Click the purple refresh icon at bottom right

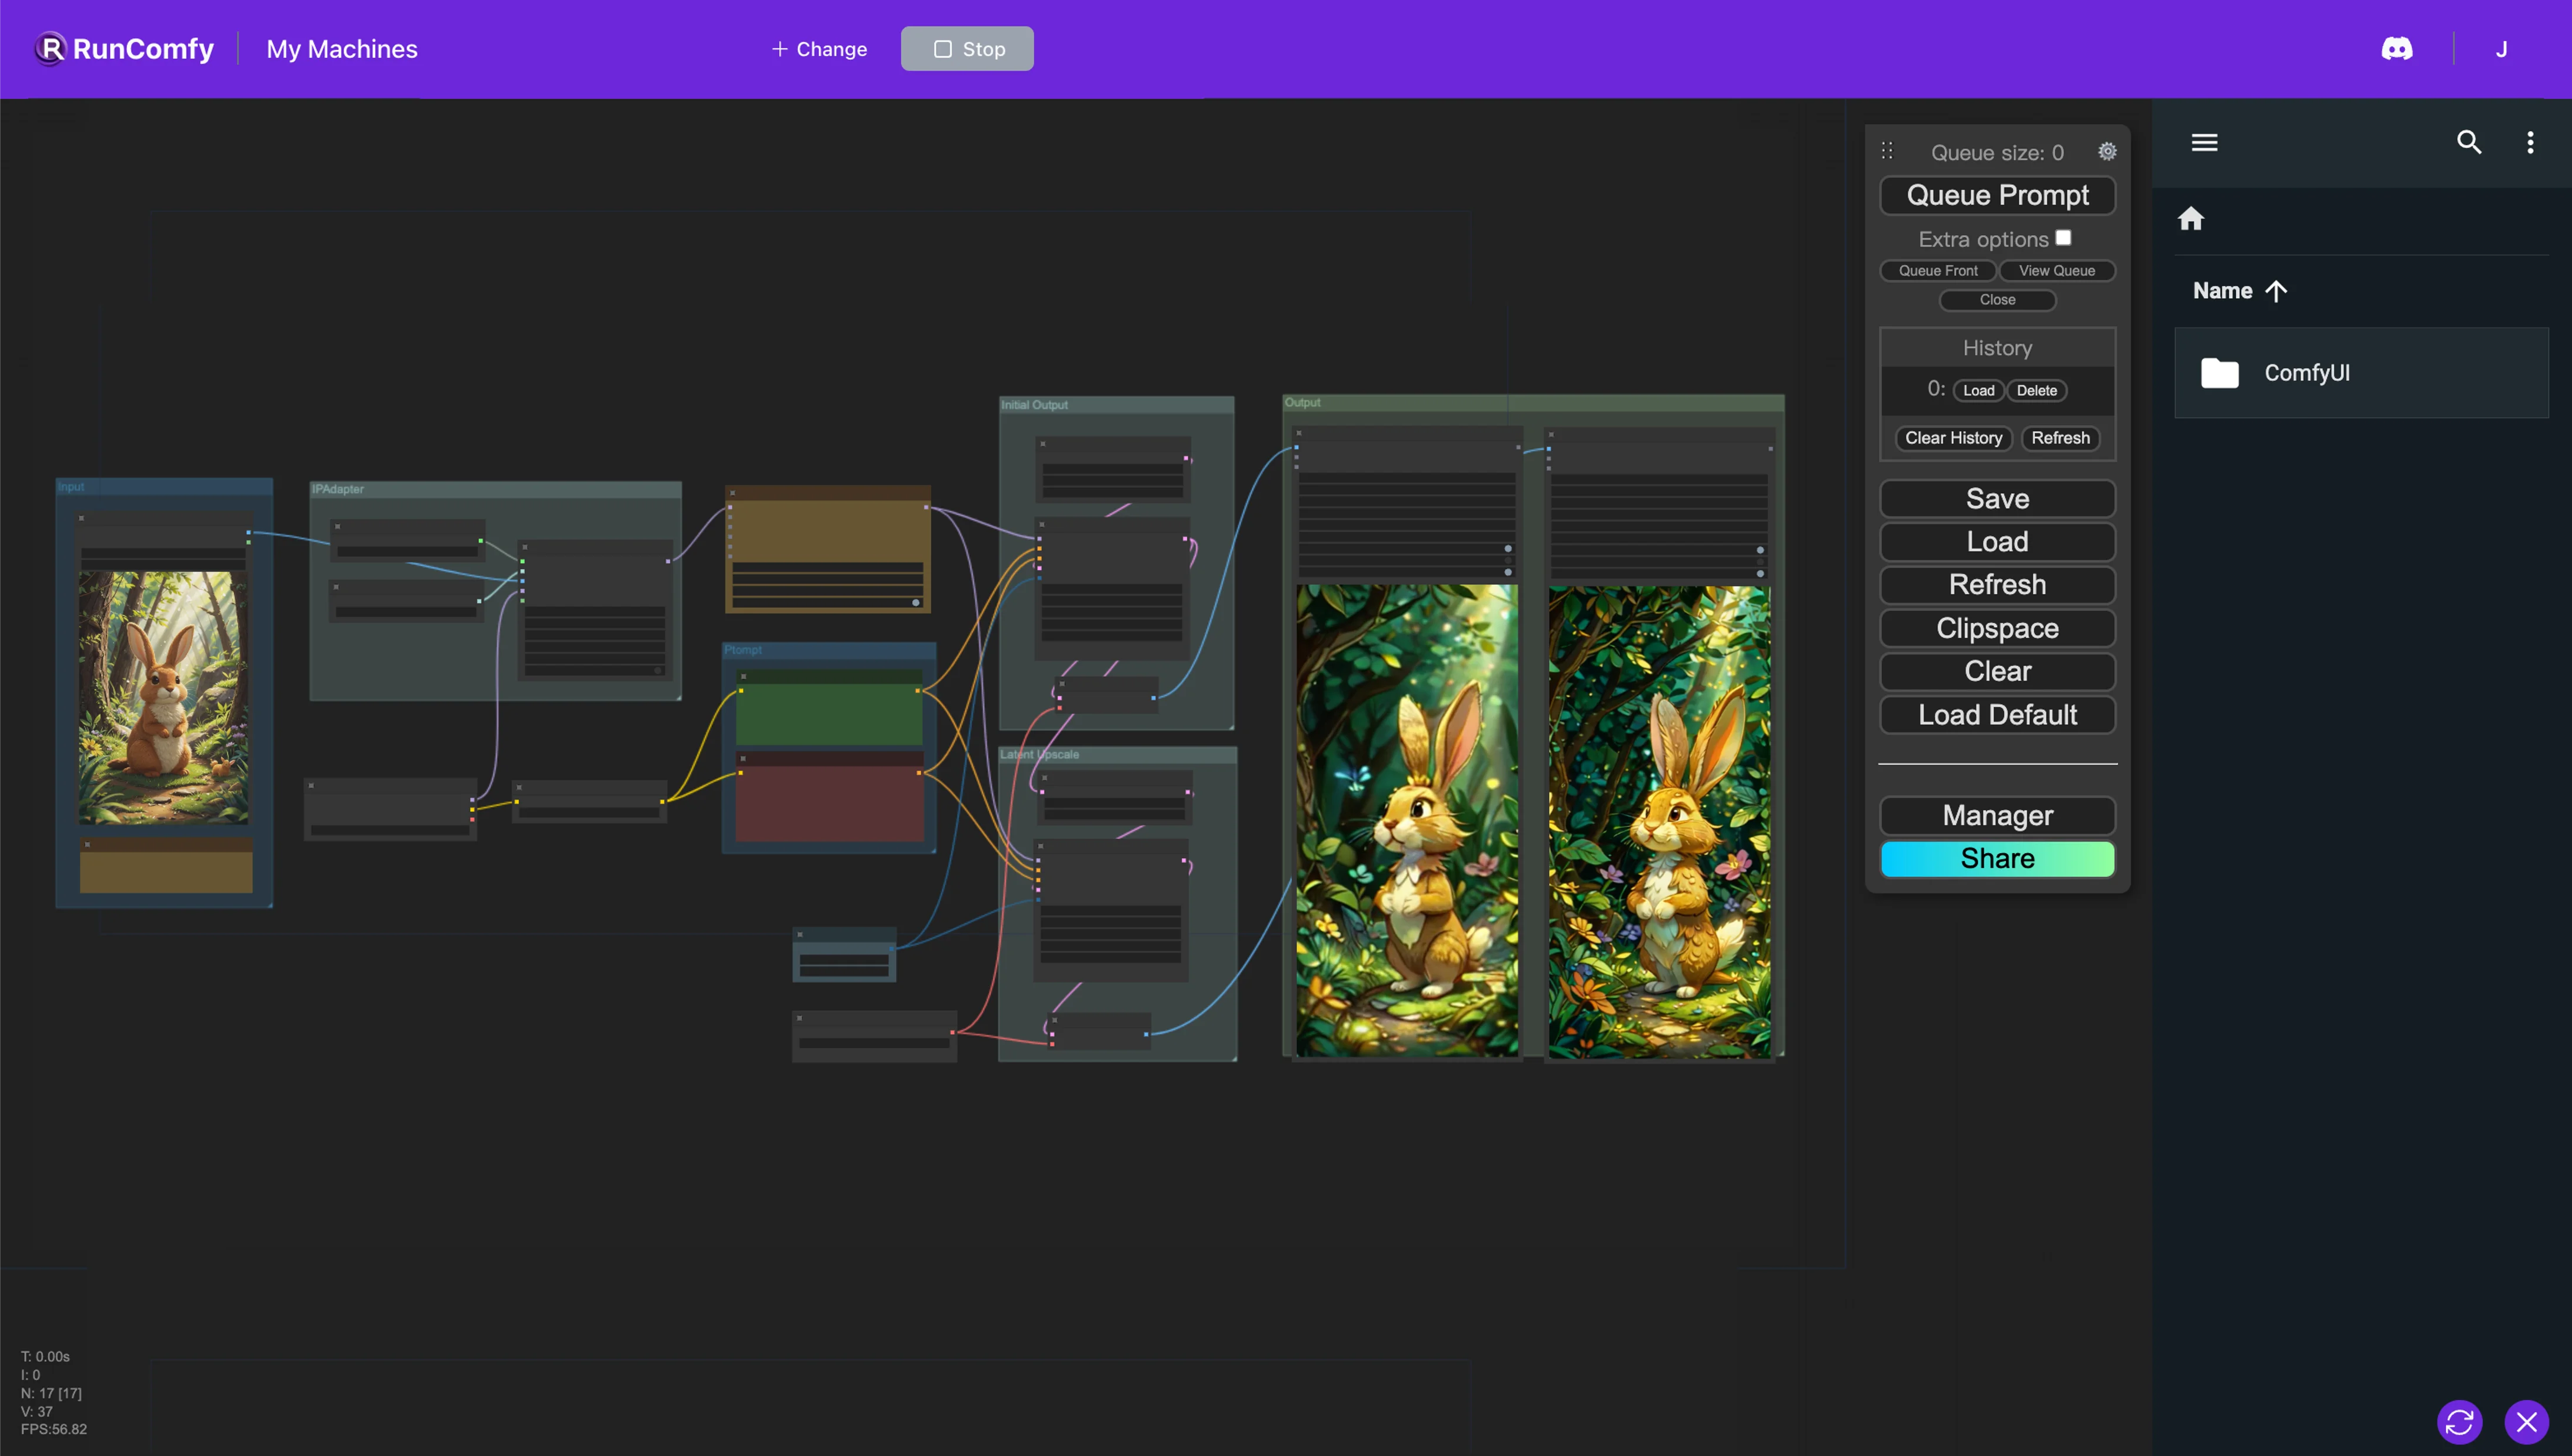2459,1421
